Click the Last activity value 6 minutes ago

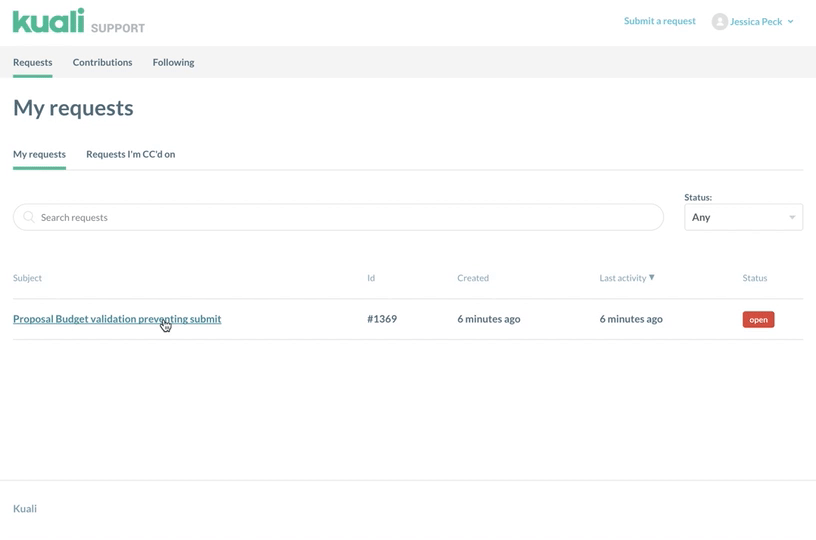(631, 319)
